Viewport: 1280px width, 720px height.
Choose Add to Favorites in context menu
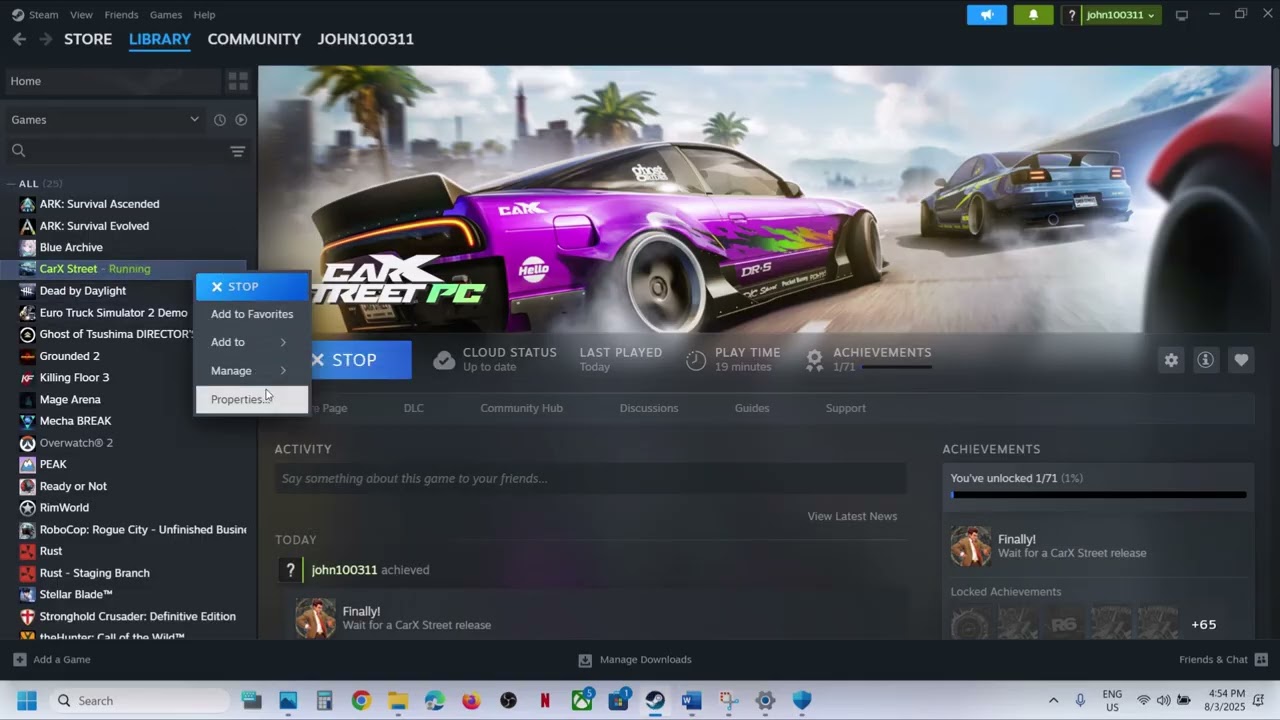252,314
